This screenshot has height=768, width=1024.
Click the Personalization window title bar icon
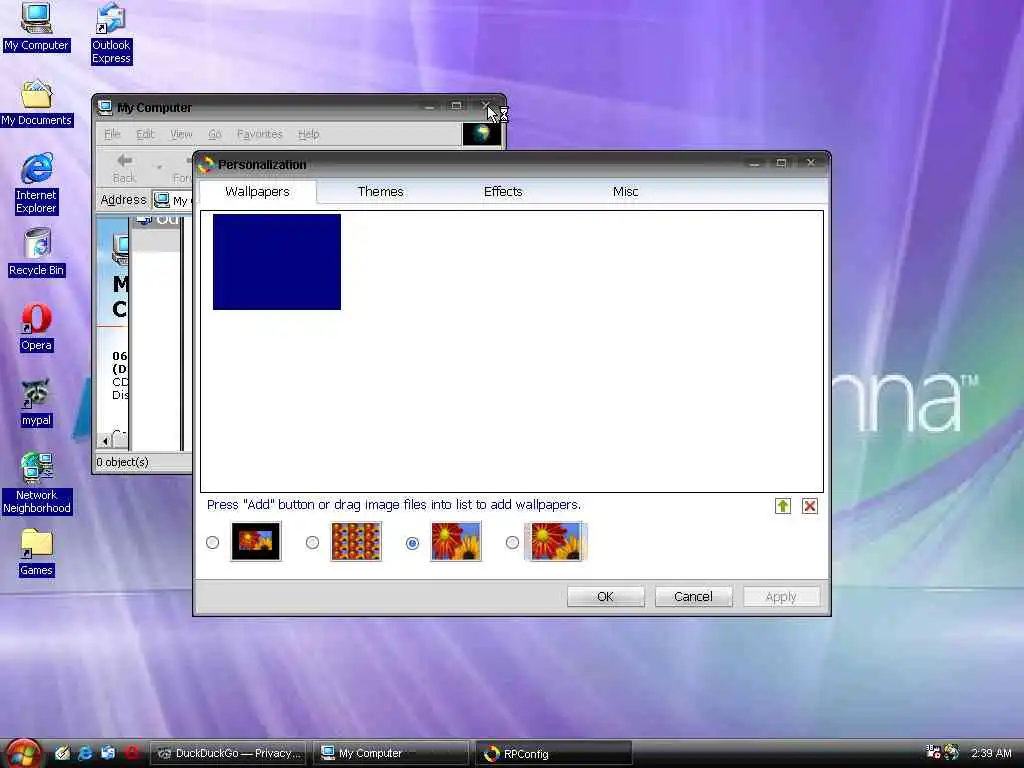[206, 165]
